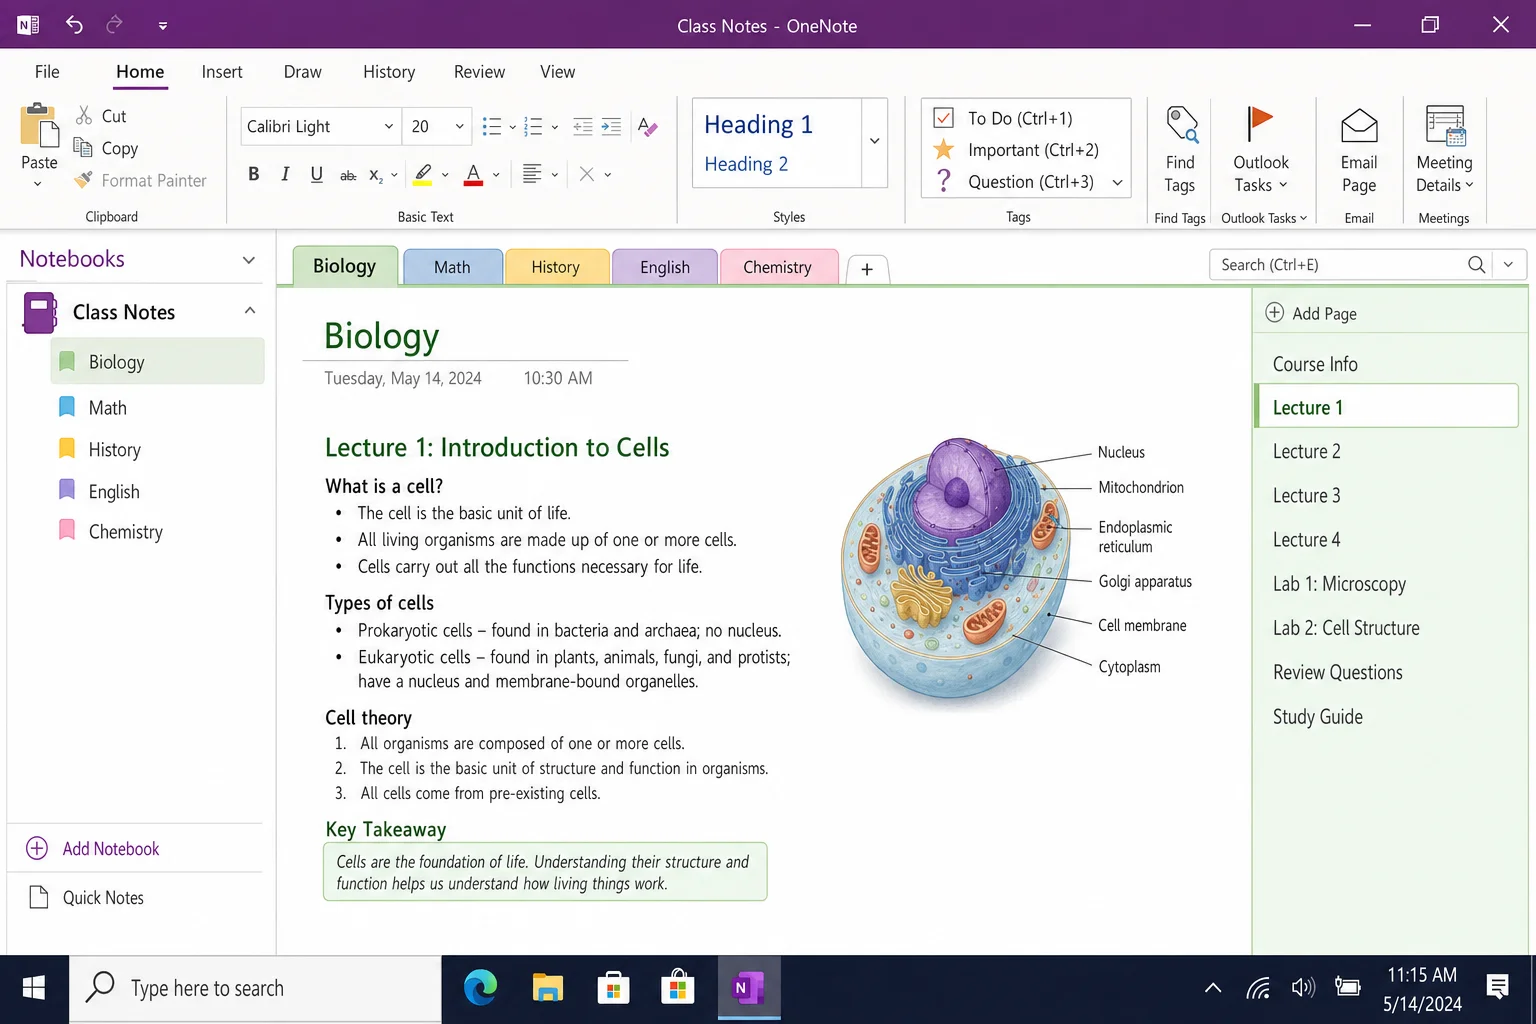
Task: Open the Review ribbon tab
Action: tap(479, 72)
